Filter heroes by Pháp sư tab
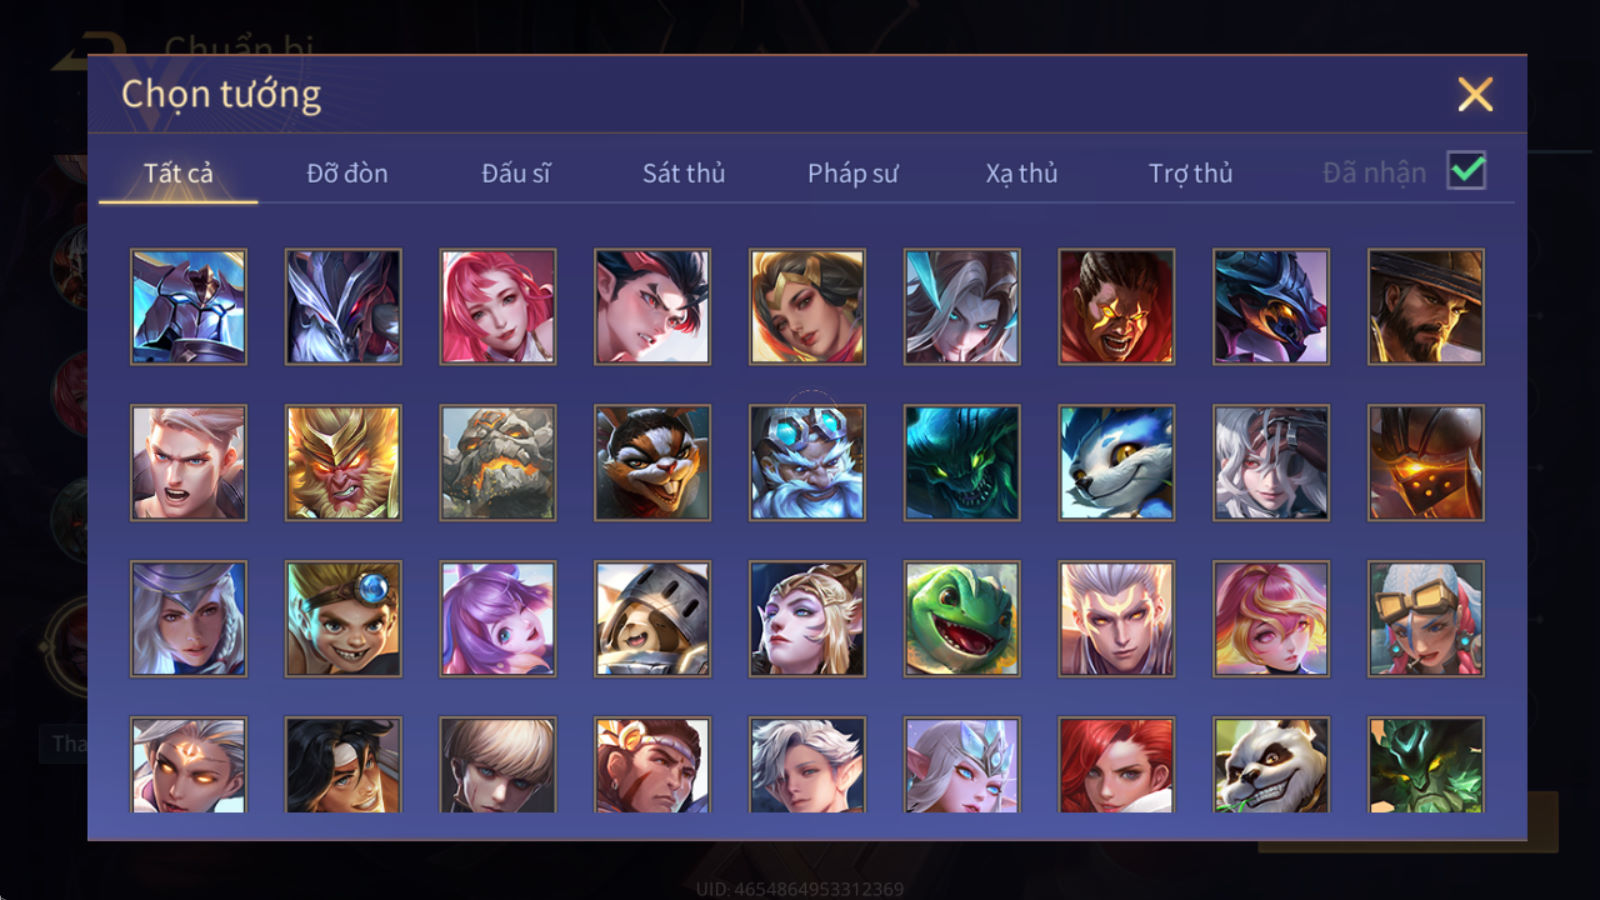1600x900 pixels. (853, 173)
